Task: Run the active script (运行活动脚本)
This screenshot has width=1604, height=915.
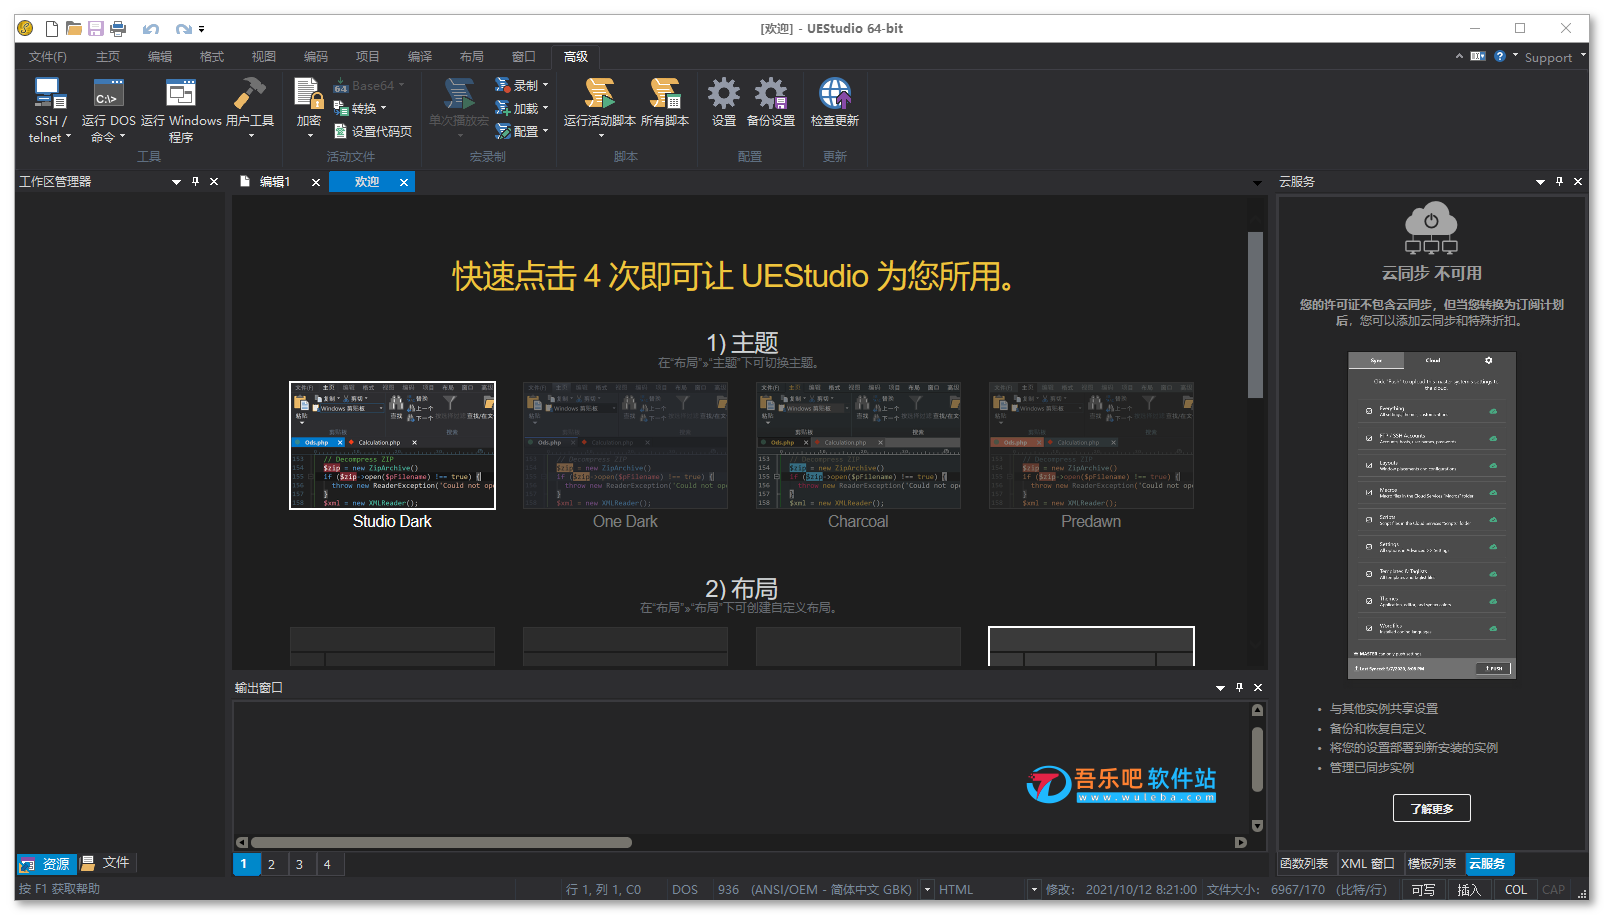Action: point(599,94)
